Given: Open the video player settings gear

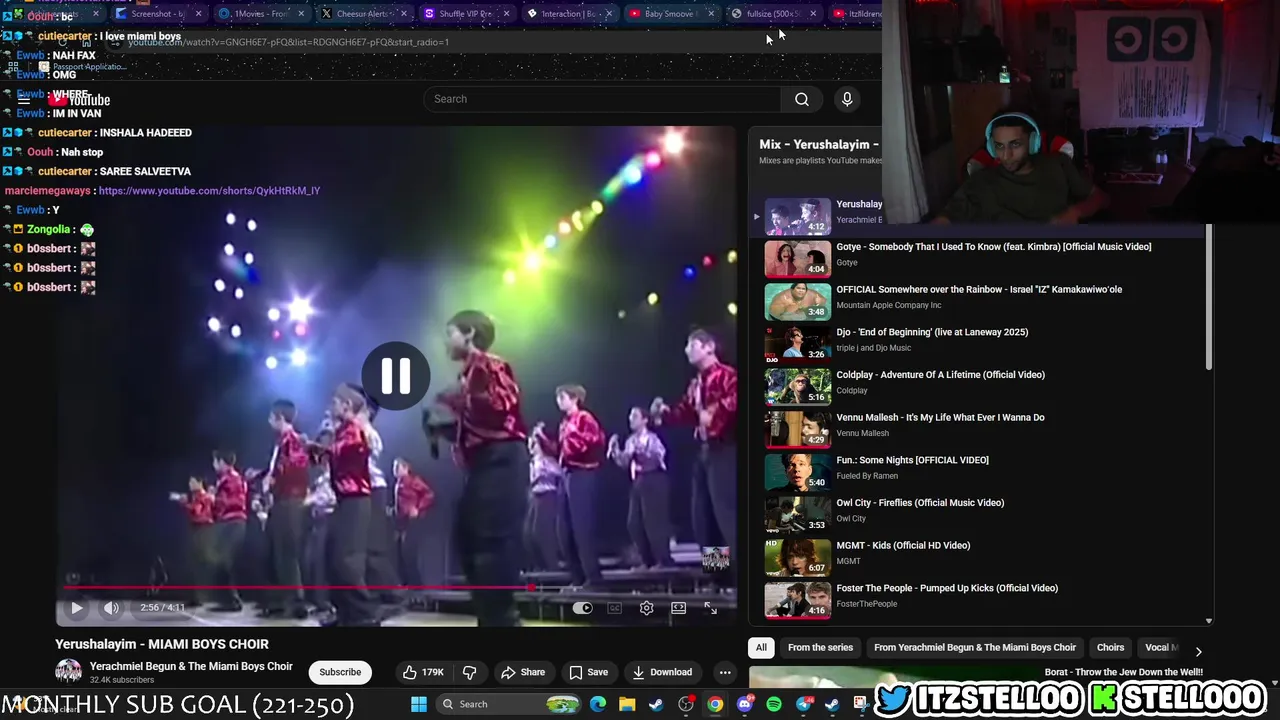Looking at the screenshot, I should click(647, 608).
